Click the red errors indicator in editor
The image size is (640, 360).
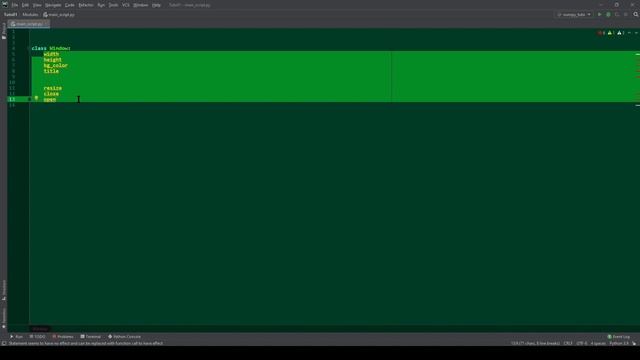point(601,33)
